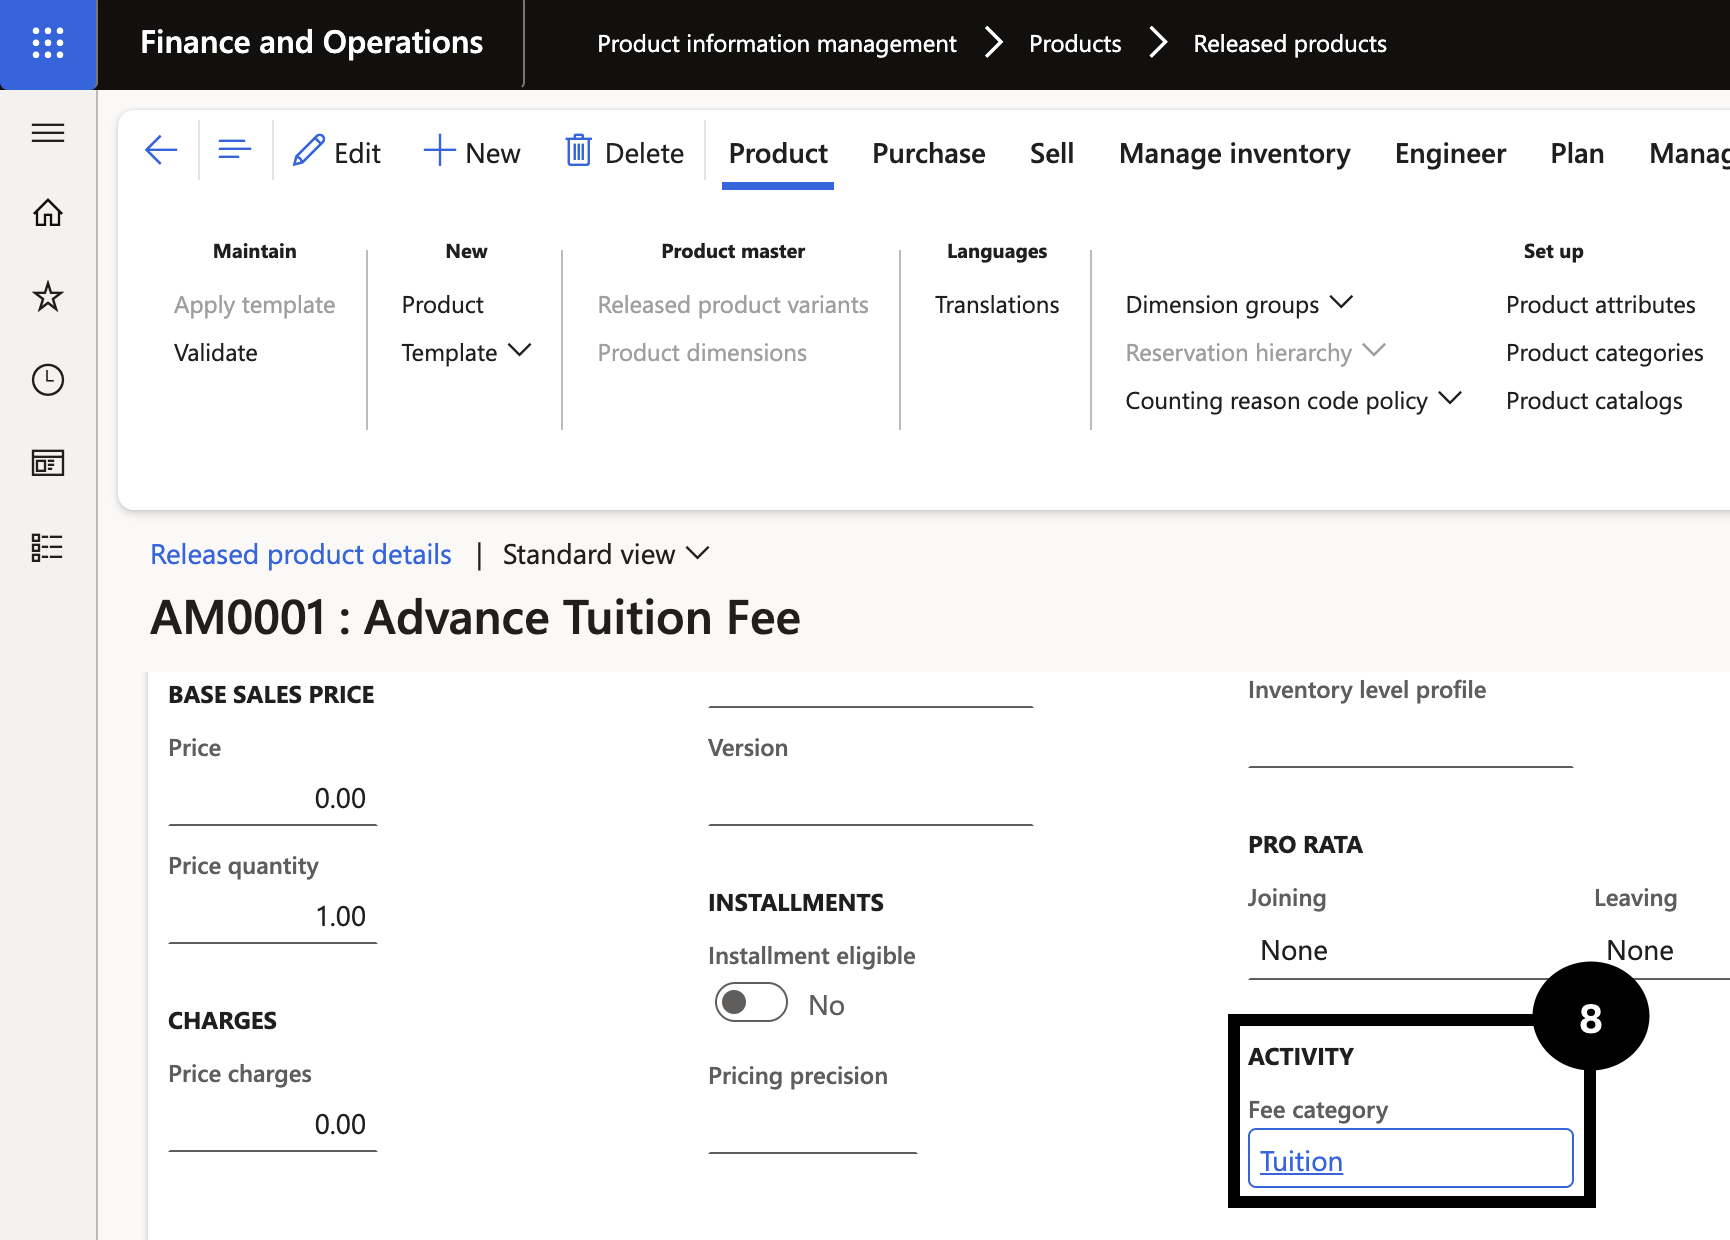Click Product information management breadcrumb
Image resolution: width=1730 pixels, height=1240 pixels.
777,44
